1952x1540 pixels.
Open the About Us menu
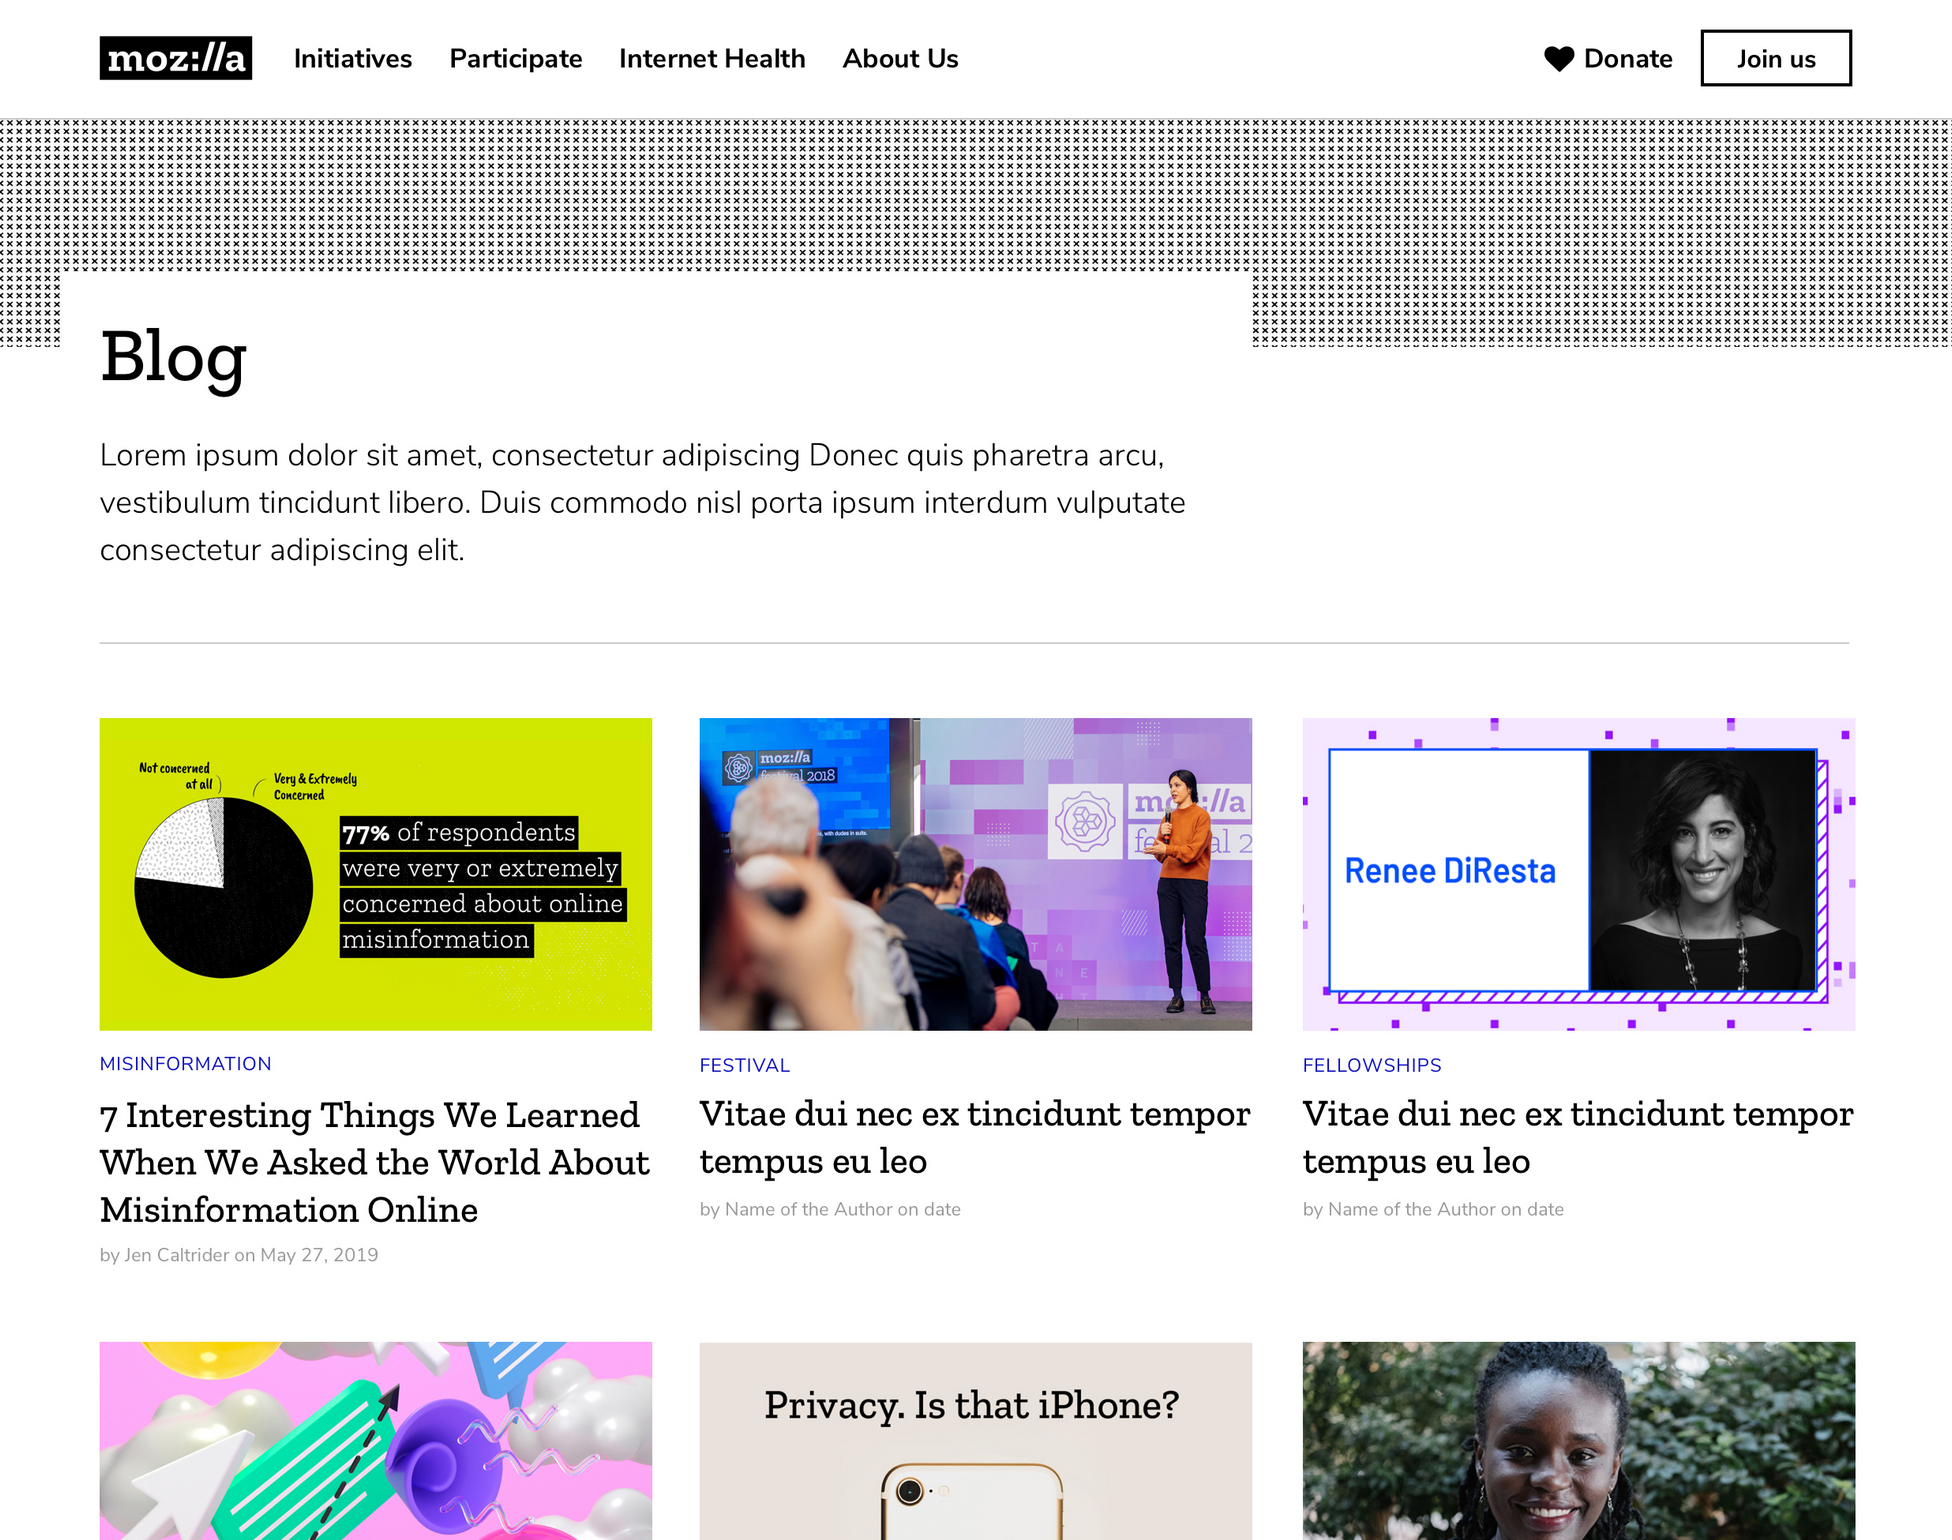coord(900,59)
